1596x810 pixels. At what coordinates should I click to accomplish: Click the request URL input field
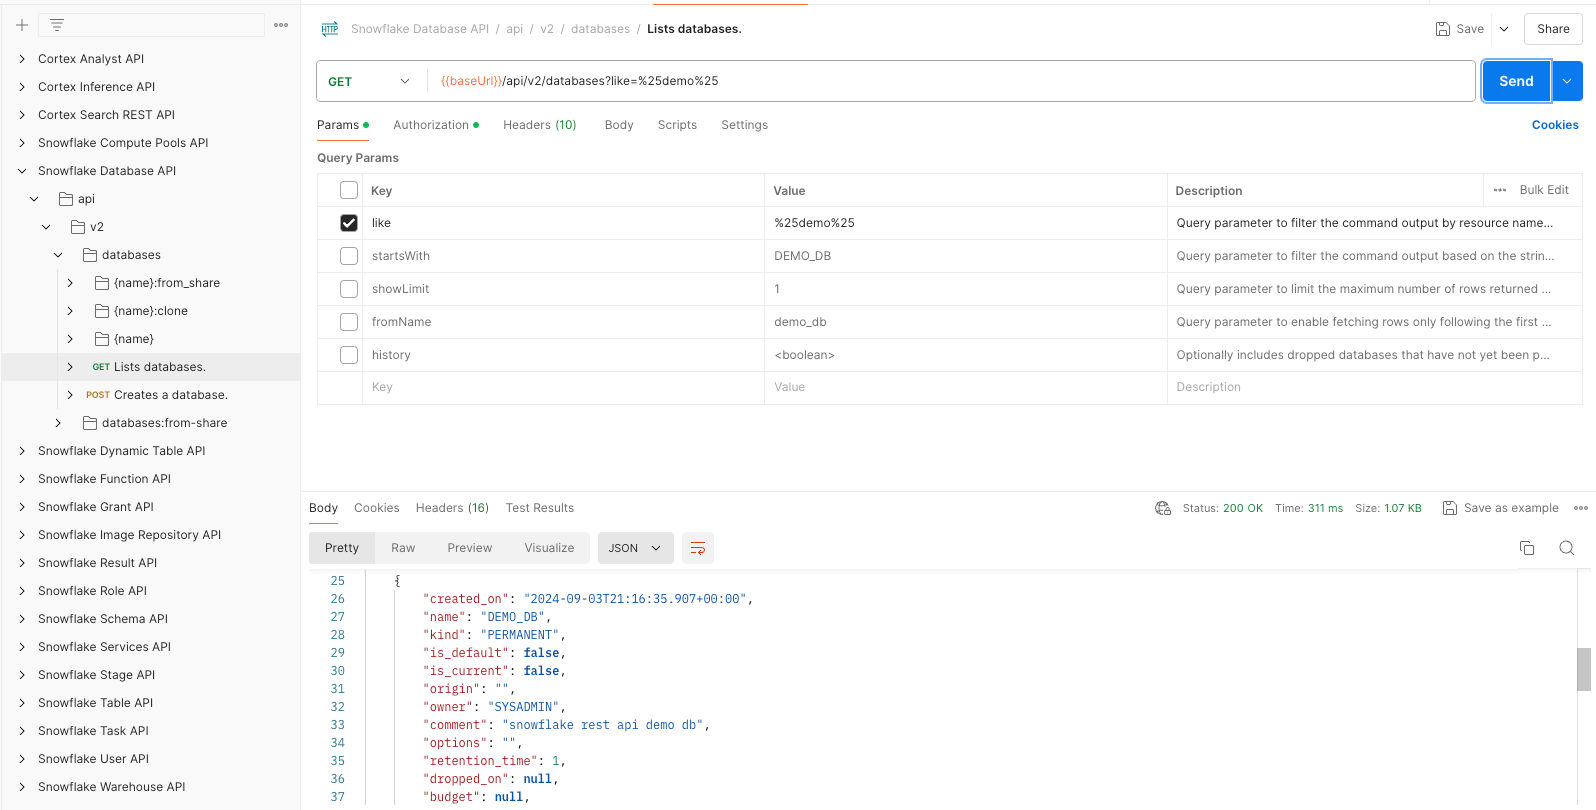[x=950, y=81]
